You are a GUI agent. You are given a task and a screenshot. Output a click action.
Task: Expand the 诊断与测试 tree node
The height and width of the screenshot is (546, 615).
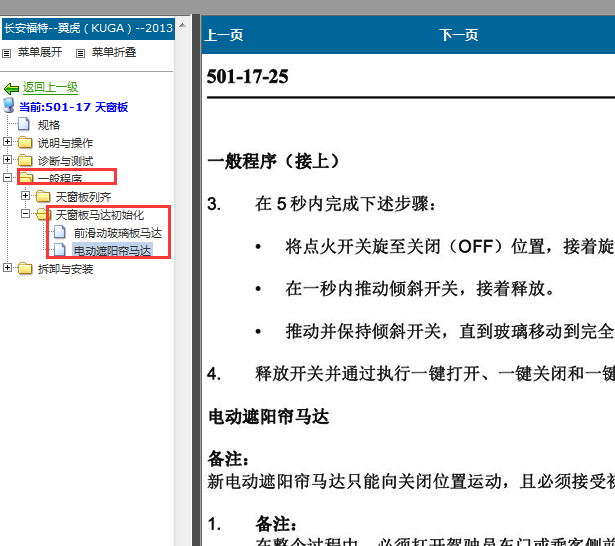click(x=7, y=159)
